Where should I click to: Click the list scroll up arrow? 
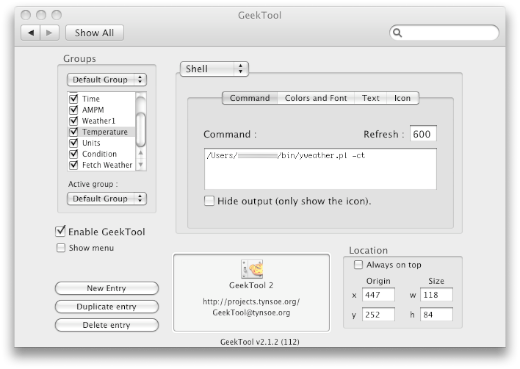click(x=141, y=153)
